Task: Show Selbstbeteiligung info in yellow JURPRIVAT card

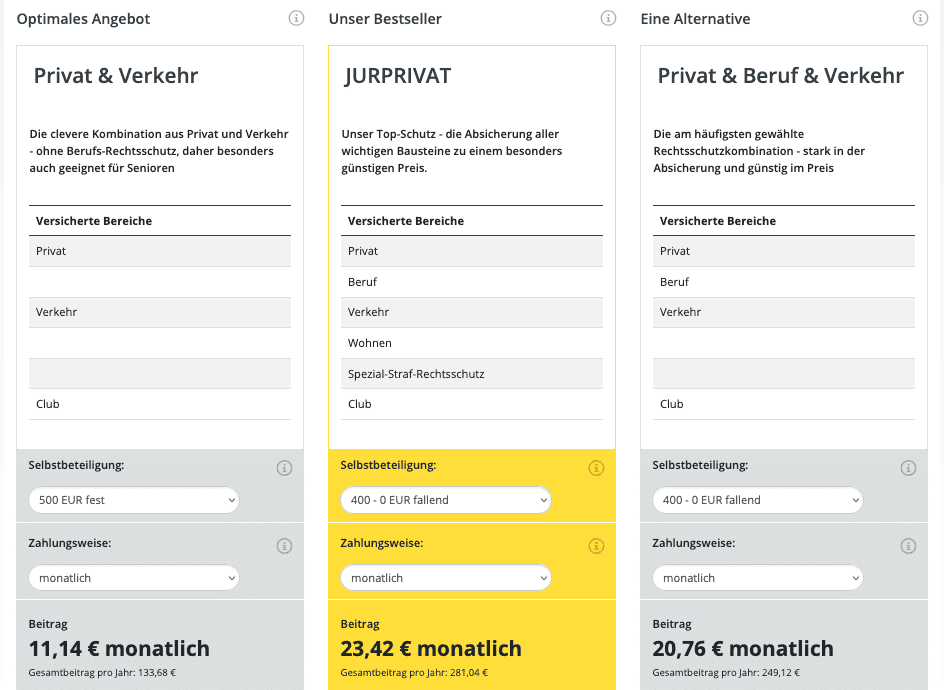Action: pos(596,468)
